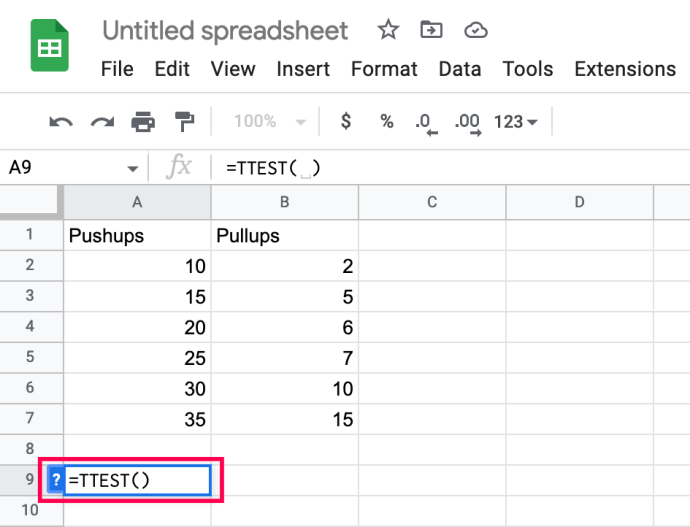The image size is (690, 527).
Task: Apply the percent format button
Action: tap(386, 122)
